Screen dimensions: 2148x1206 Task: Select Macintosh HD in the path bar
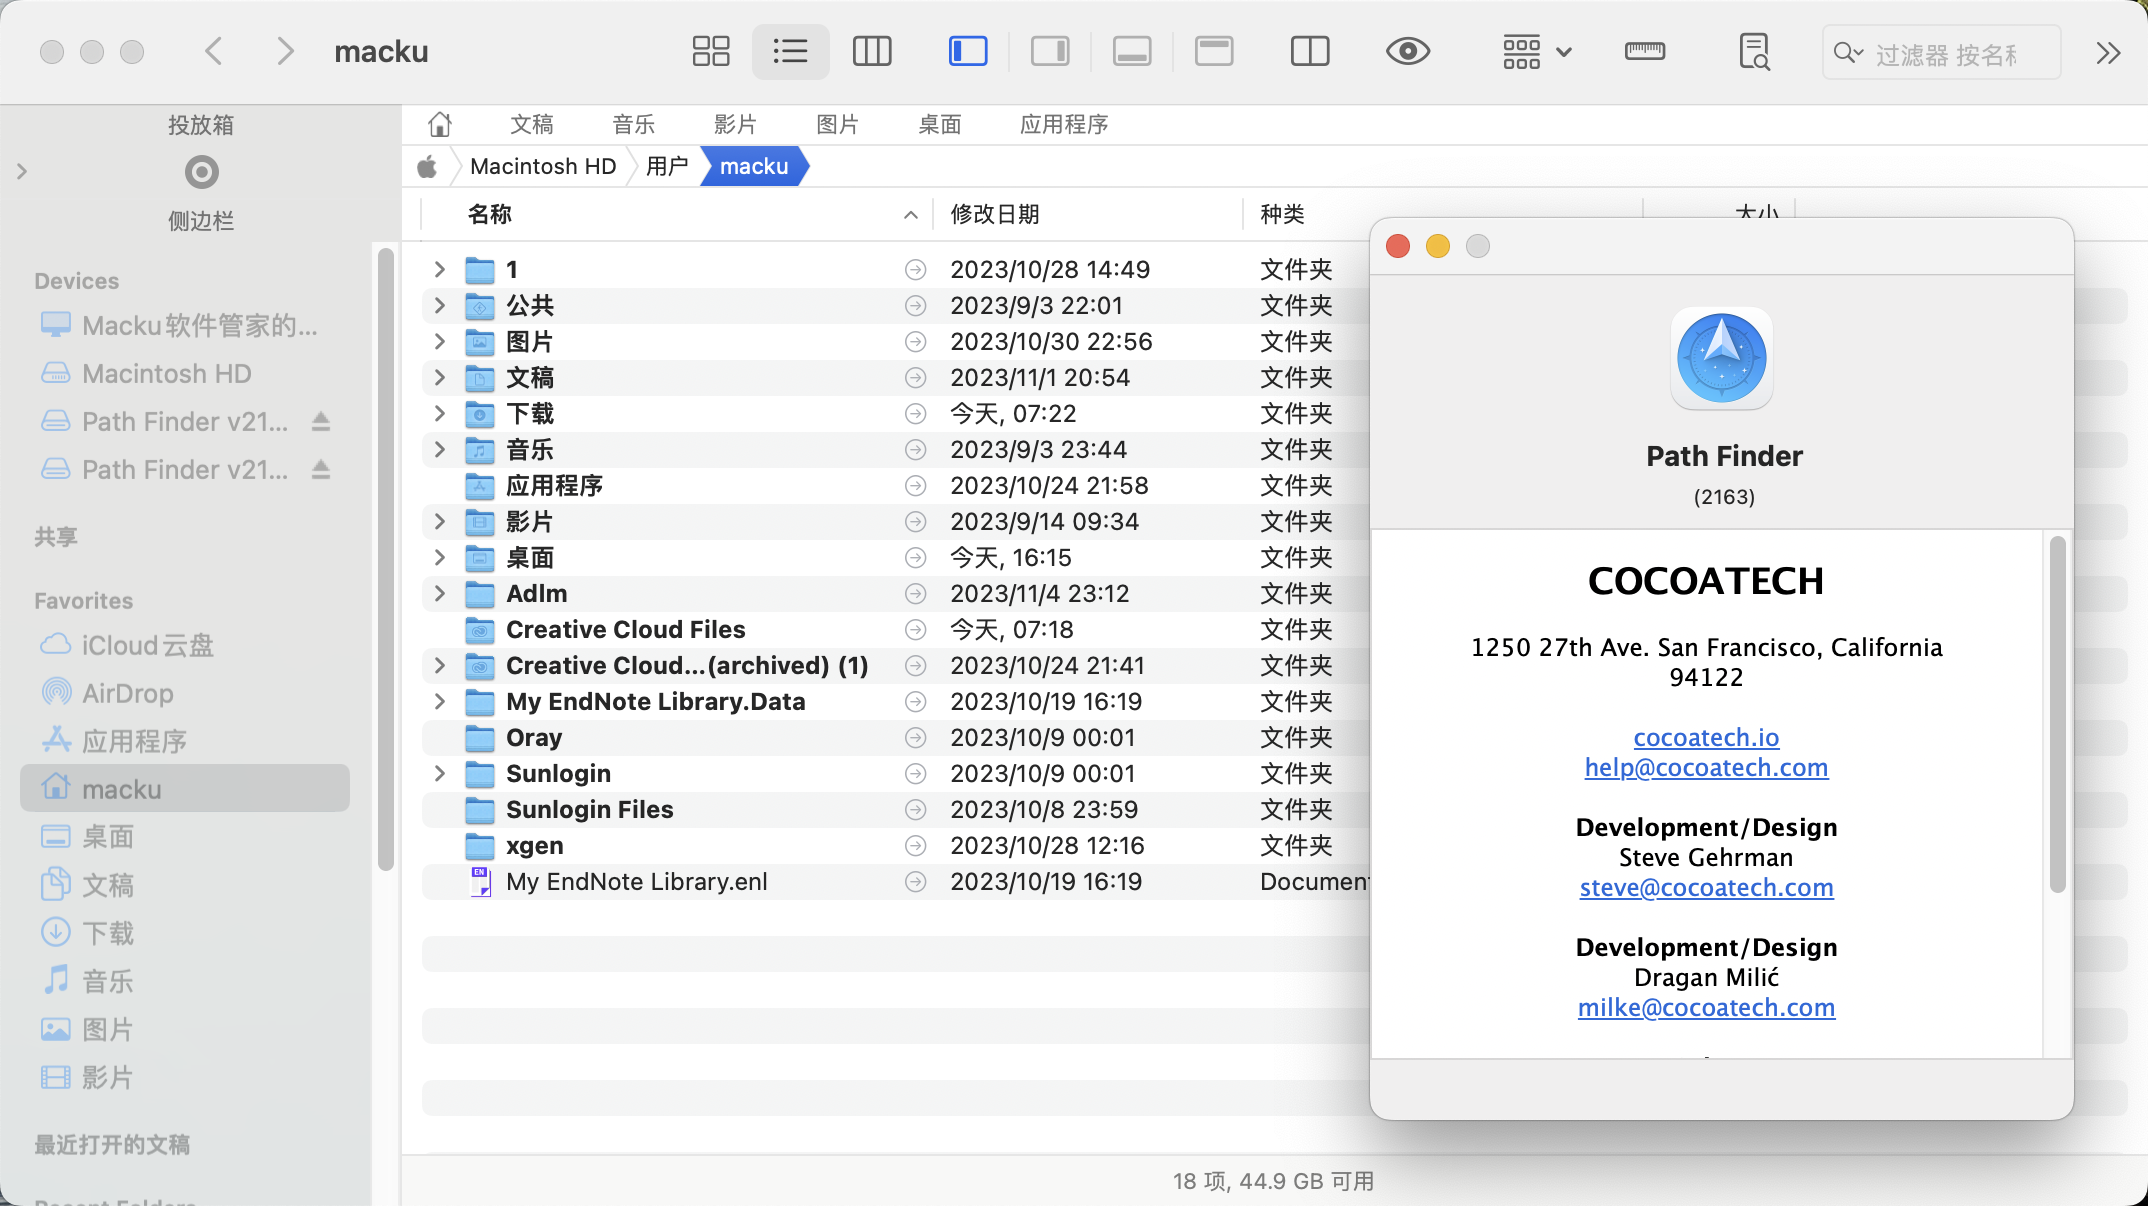coord(543,166)
